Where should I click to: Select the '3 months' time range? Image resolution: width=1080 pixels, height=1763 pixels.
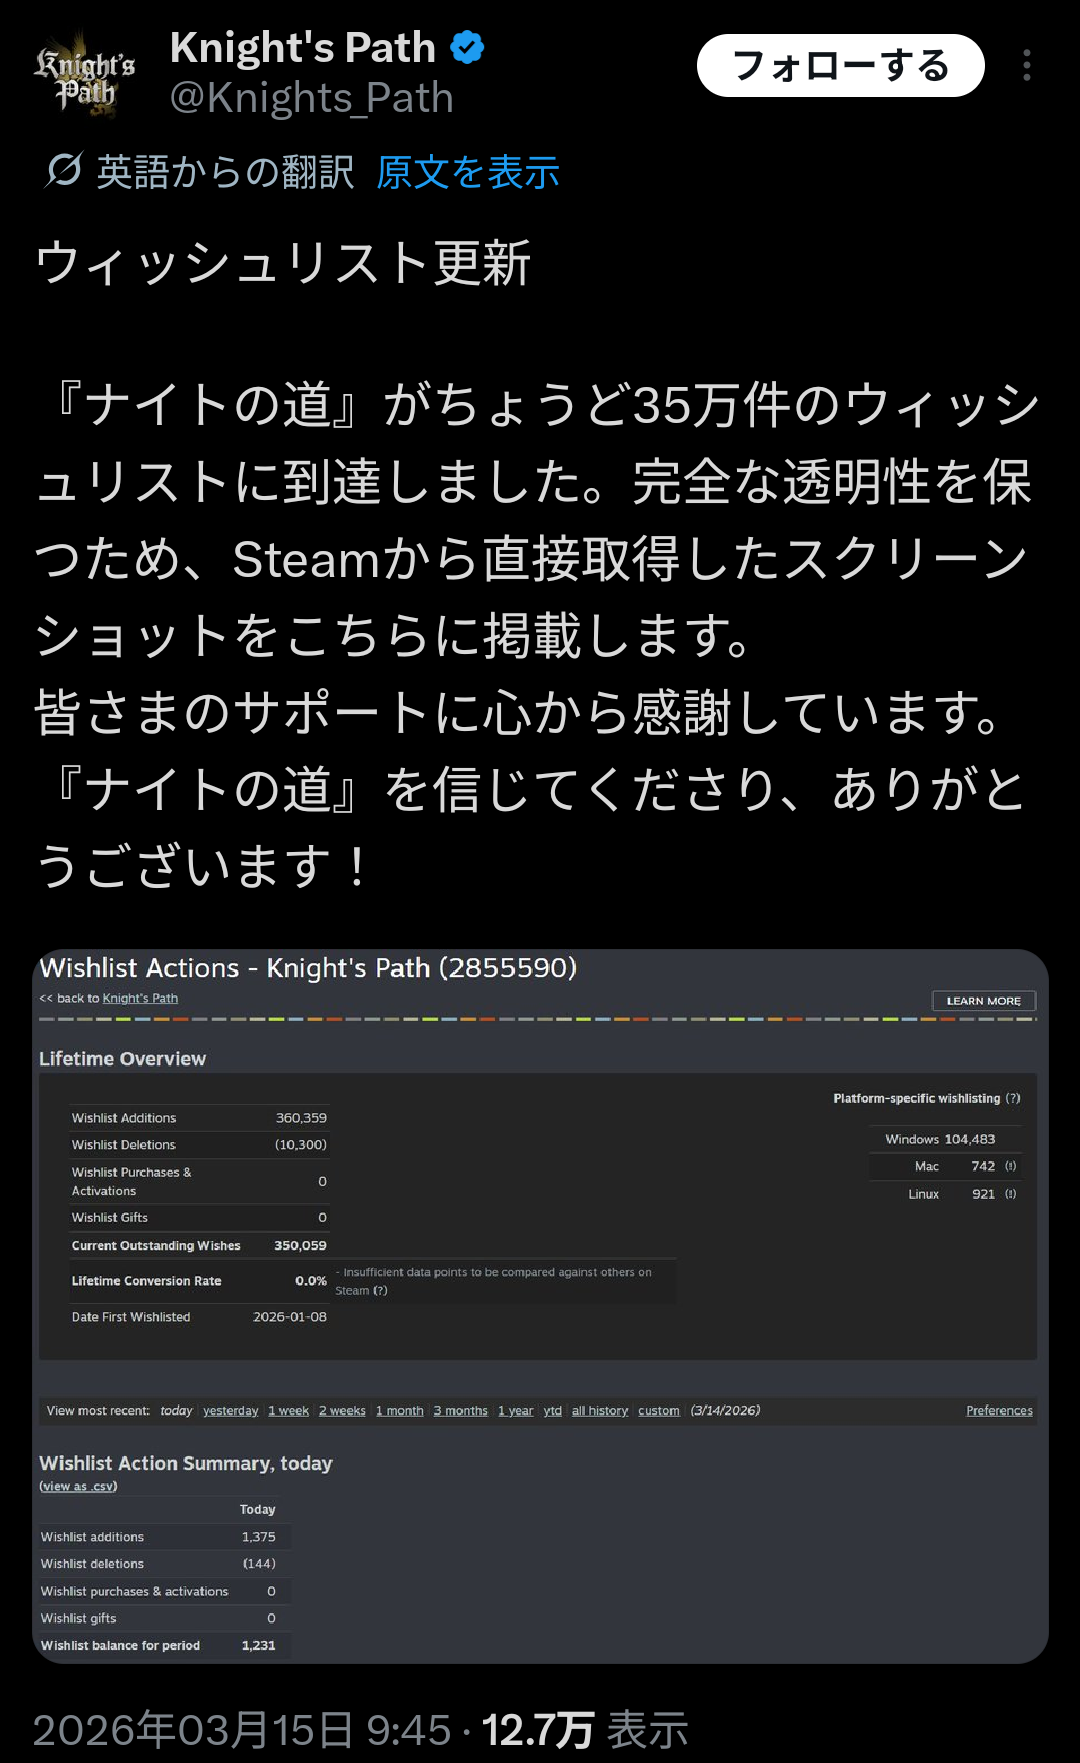[x=460, y=1411]
